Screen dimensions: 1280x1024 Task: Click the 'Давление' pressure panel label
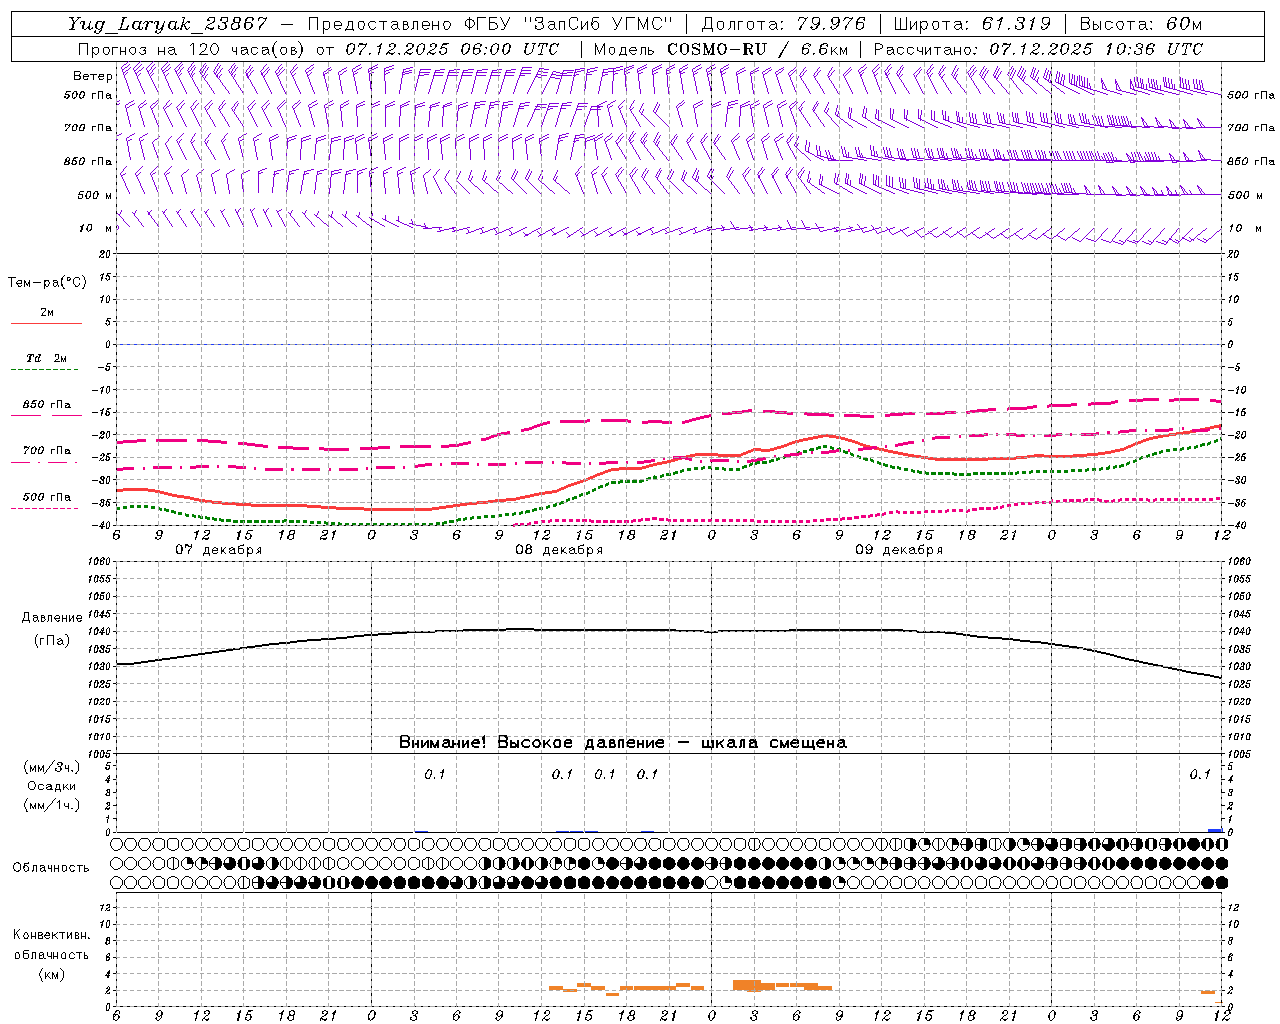[x=50, y=618]
